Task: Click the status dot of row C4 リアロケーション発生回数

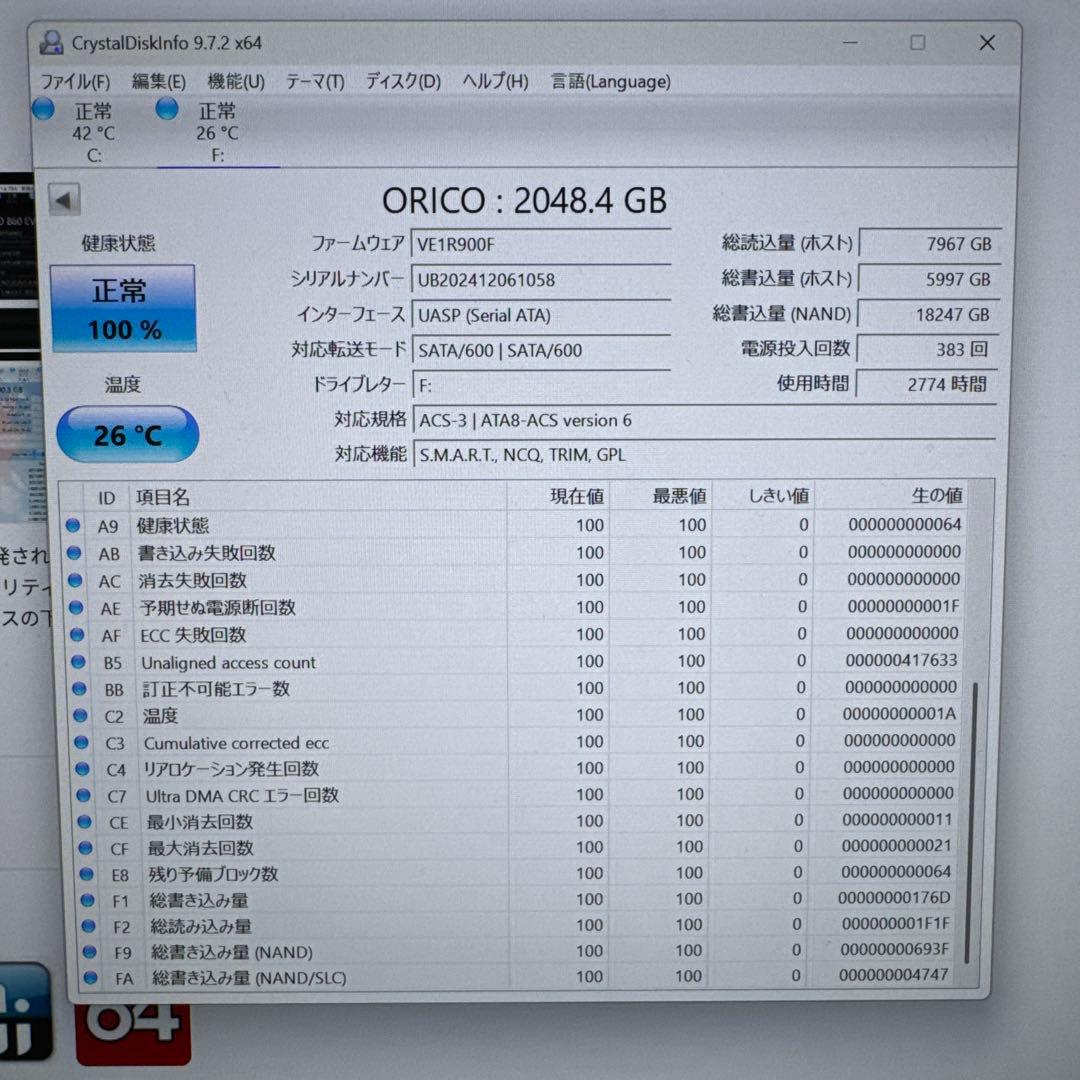Action: coord(83,769)
